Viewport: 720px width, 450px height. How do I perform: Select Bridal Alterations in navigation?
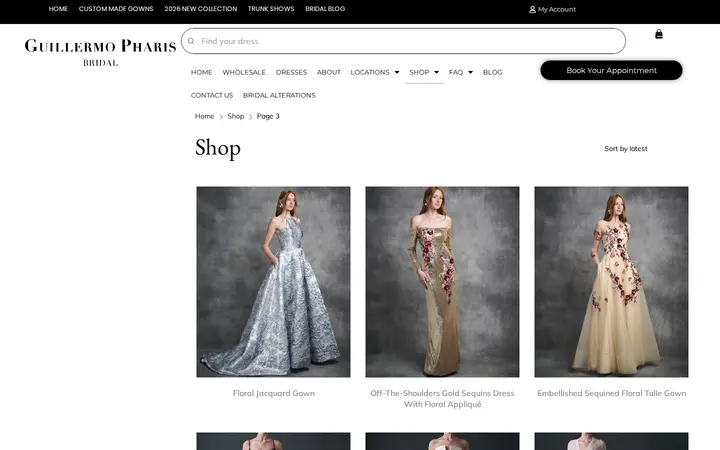279,95
